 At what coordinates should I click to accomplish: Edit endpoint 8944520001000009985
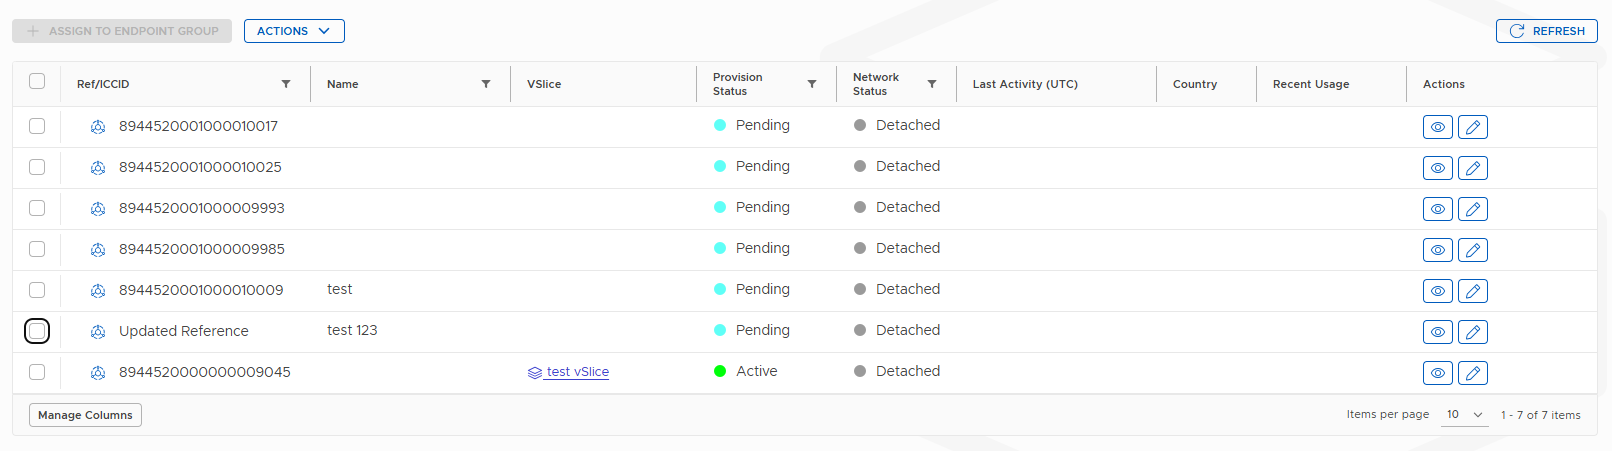click(x=1472, y=250)
